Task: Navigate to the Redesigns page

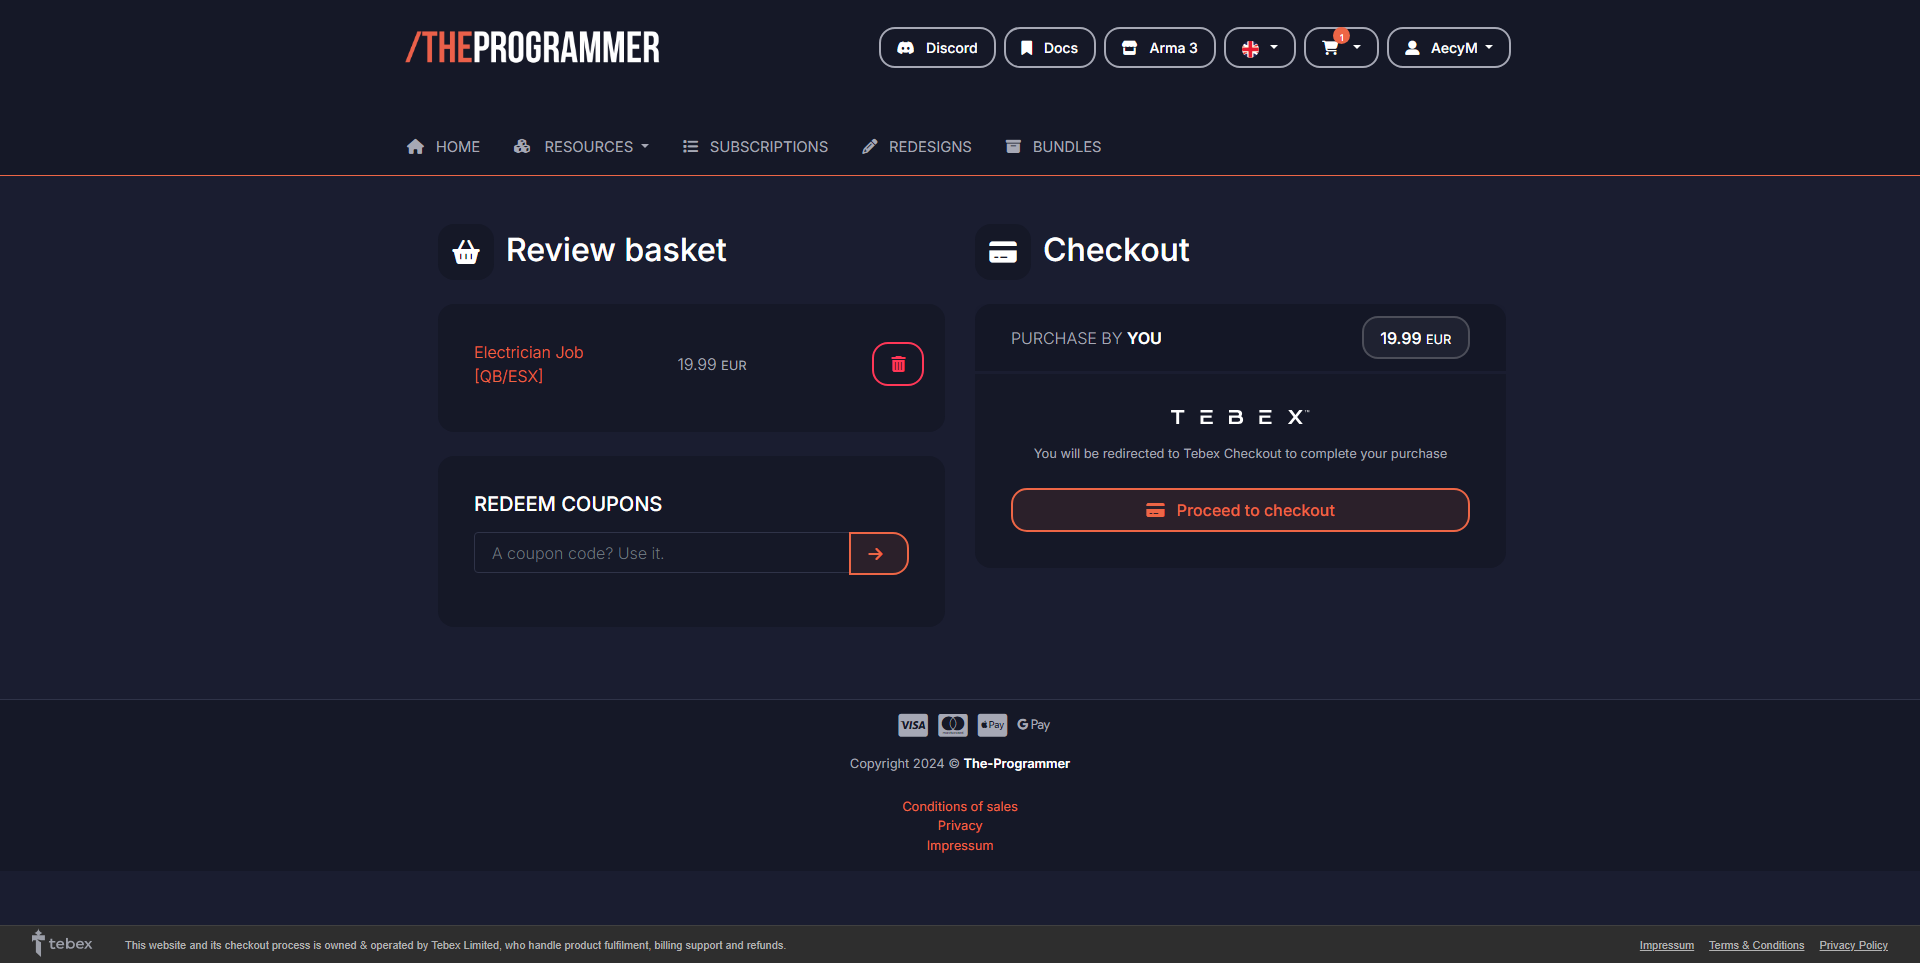Action: point(916,147)
